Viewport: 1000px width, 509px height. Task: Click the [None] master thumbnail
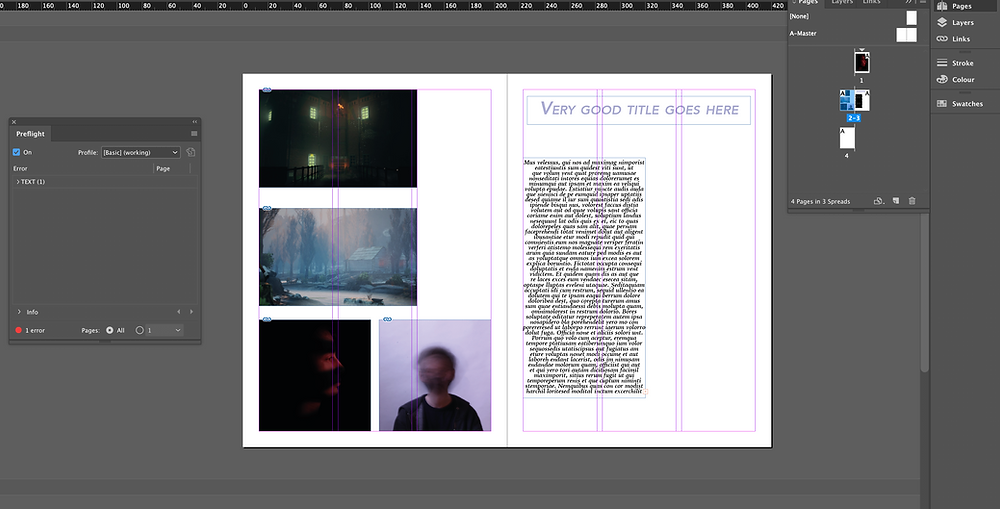[911, 17]
